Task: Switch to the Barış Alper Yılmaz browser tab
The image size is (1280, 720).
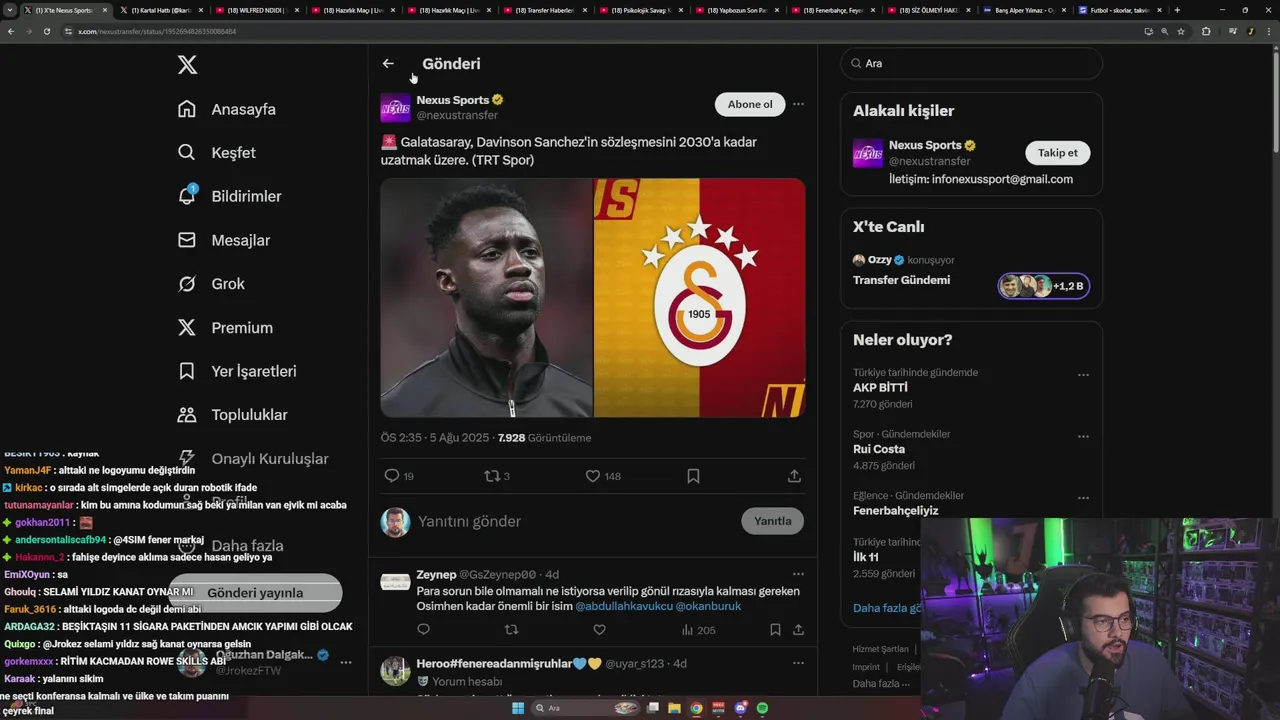Action: click(x=1024, y=10)
